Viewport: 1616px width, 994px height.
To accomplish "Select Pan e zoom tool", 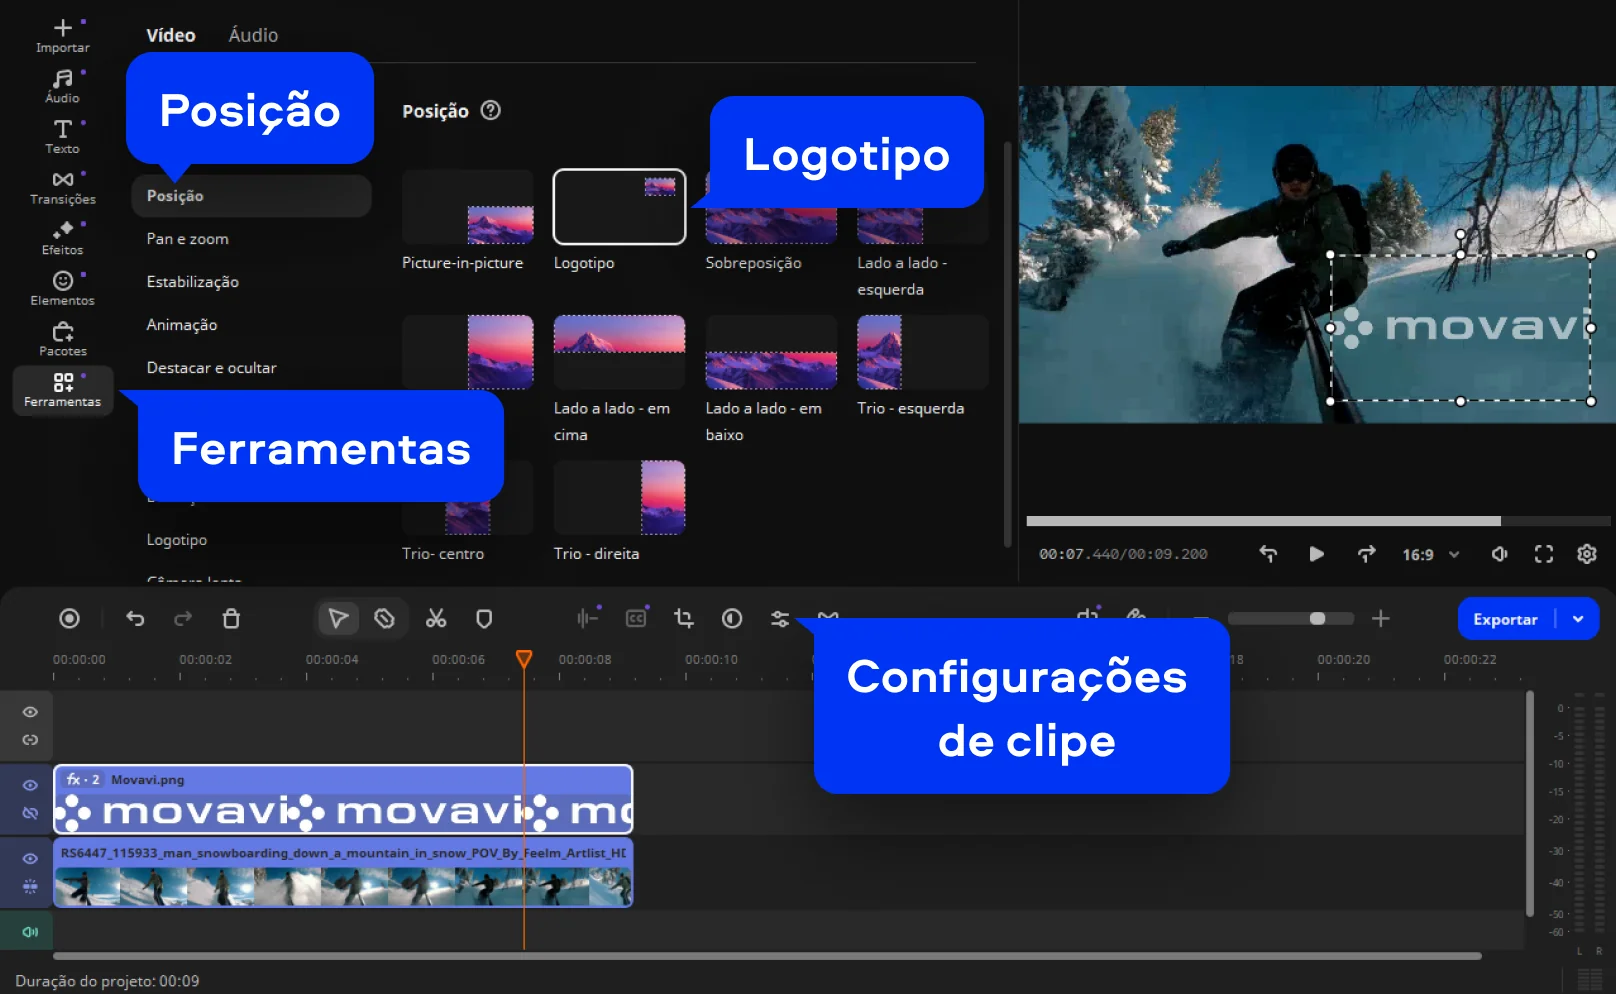I will click(187, 239).
